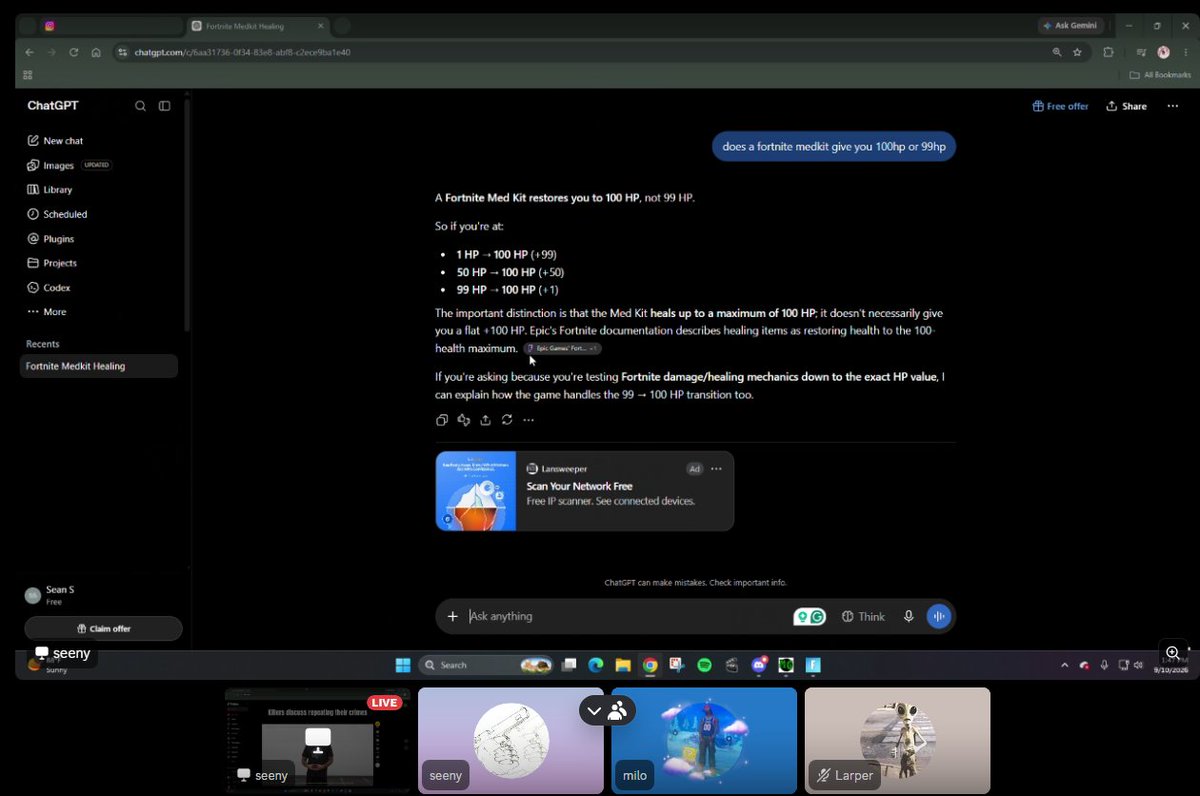The width and height of the screenshot is (1200, 796).
Task: Open the browser extensions puzzle icon
Action: (x=1108, y=52)
